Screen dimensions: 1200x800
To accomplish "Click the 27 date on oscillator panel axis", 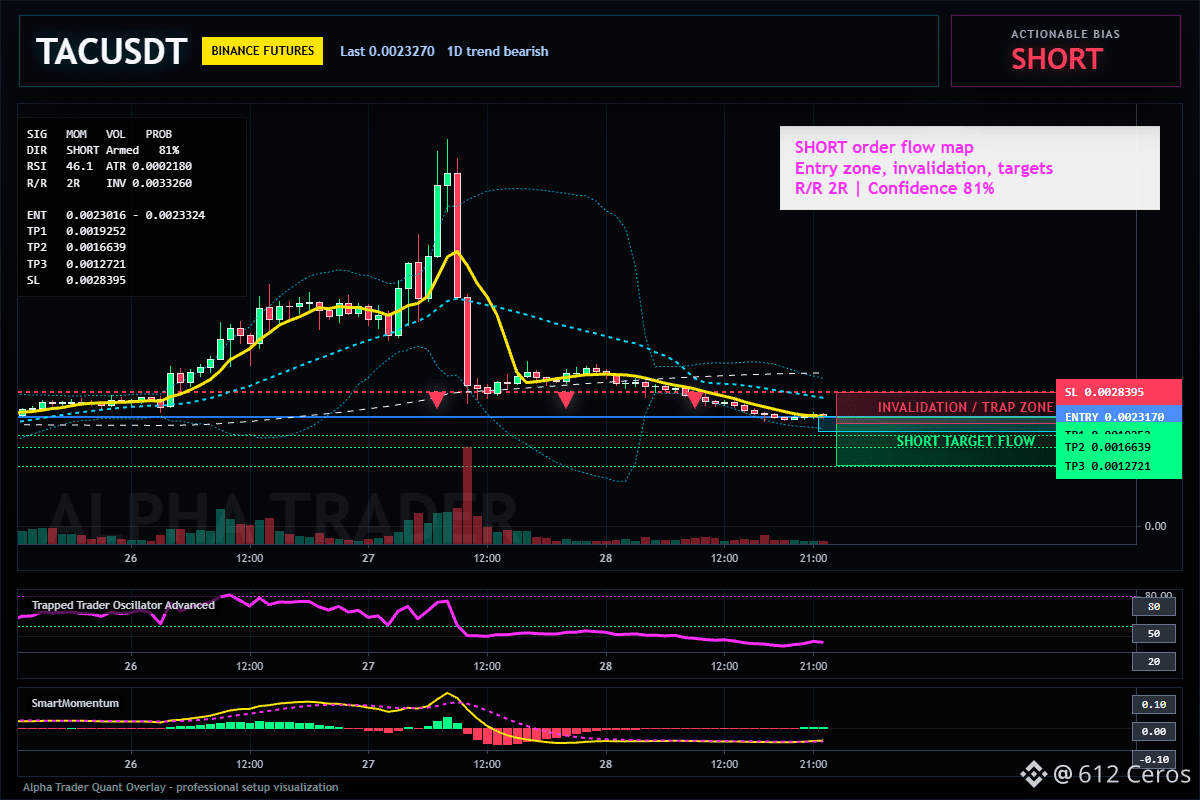I will pos(368,666).
